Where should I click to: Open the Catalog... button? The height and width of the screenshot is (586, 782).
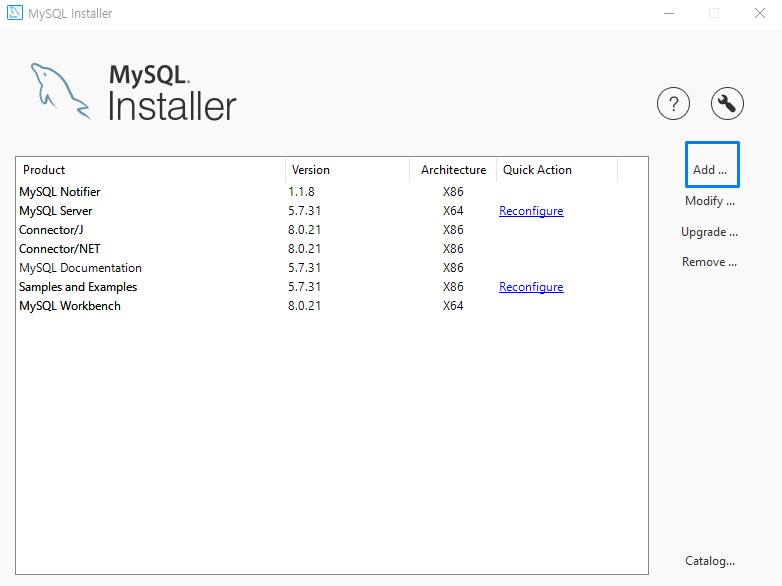click(x=710, y=561)
